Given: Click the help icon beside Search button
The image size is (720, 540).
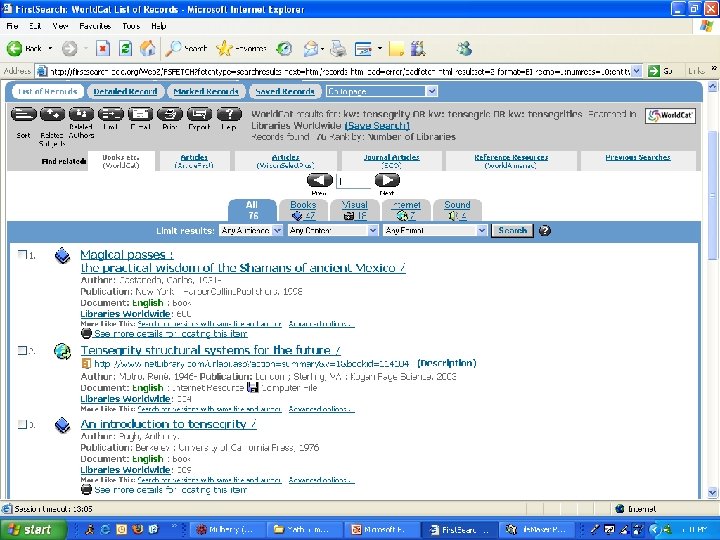Looking at the screenshot, I should pyautogui.click(x=545, y=231).
